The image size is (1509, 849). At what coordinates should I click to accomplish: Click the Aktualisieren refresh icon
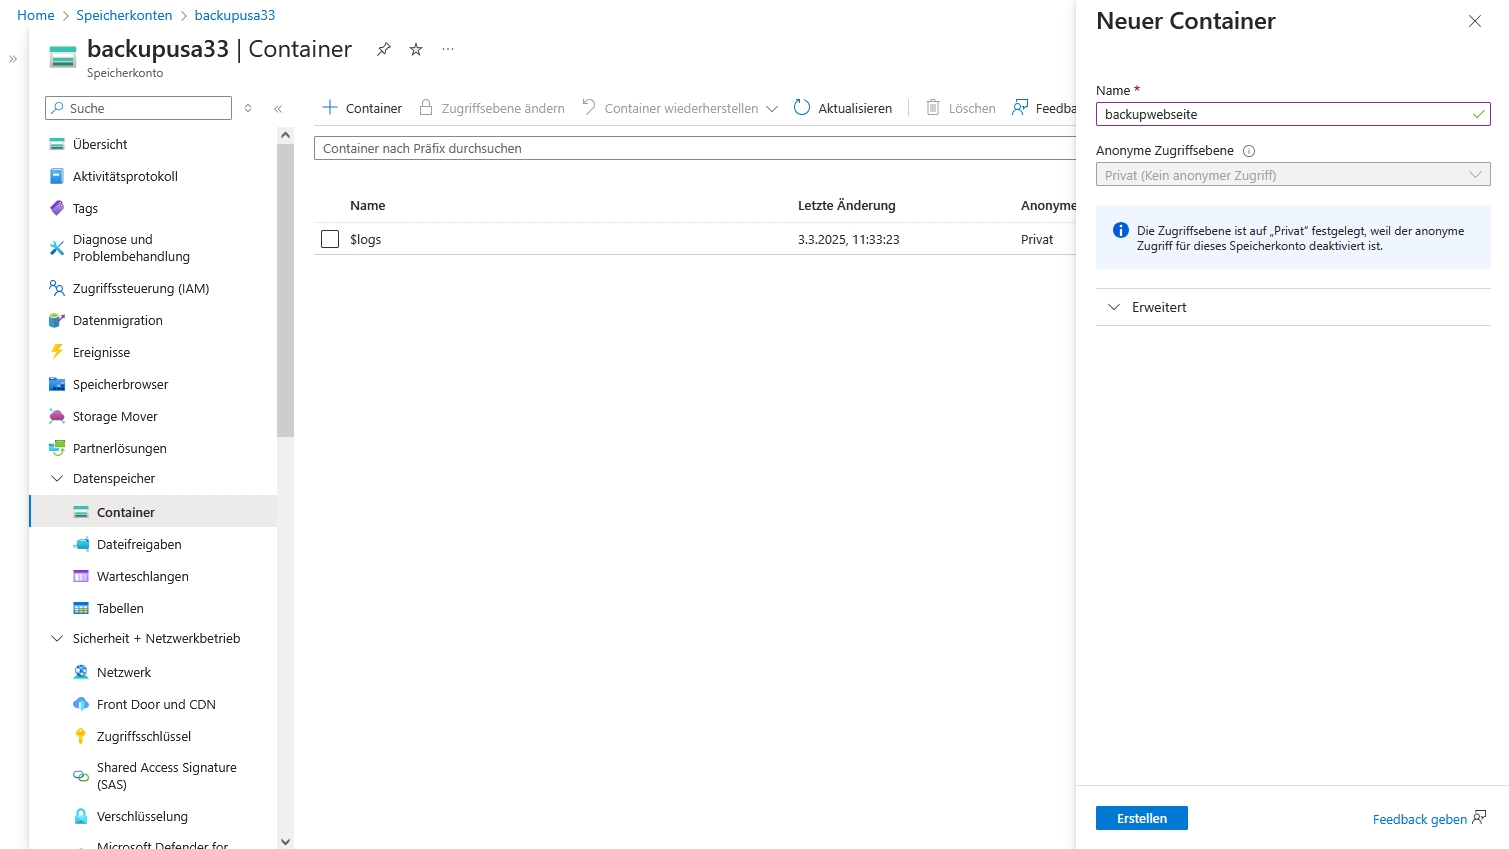coord(802,108)
